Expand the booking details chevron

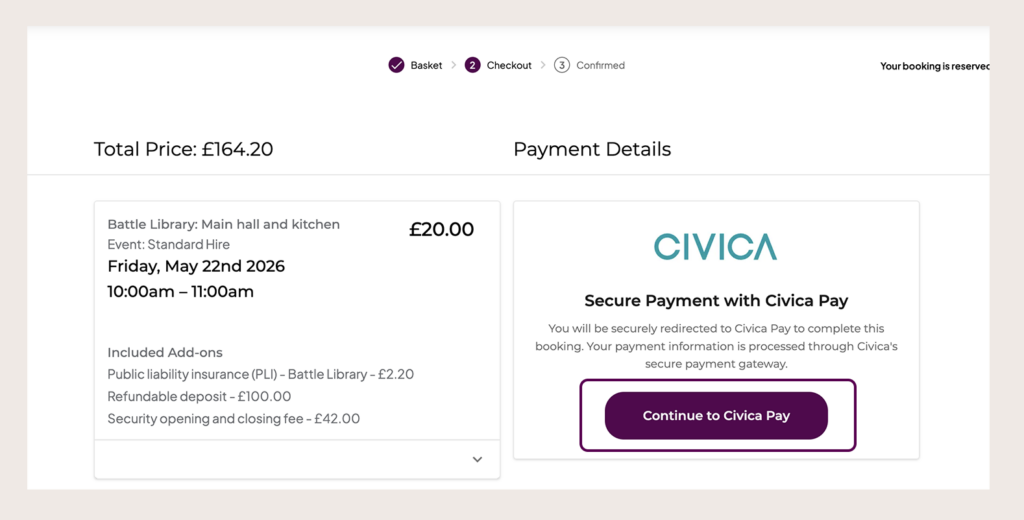click(x=477, y=459)
